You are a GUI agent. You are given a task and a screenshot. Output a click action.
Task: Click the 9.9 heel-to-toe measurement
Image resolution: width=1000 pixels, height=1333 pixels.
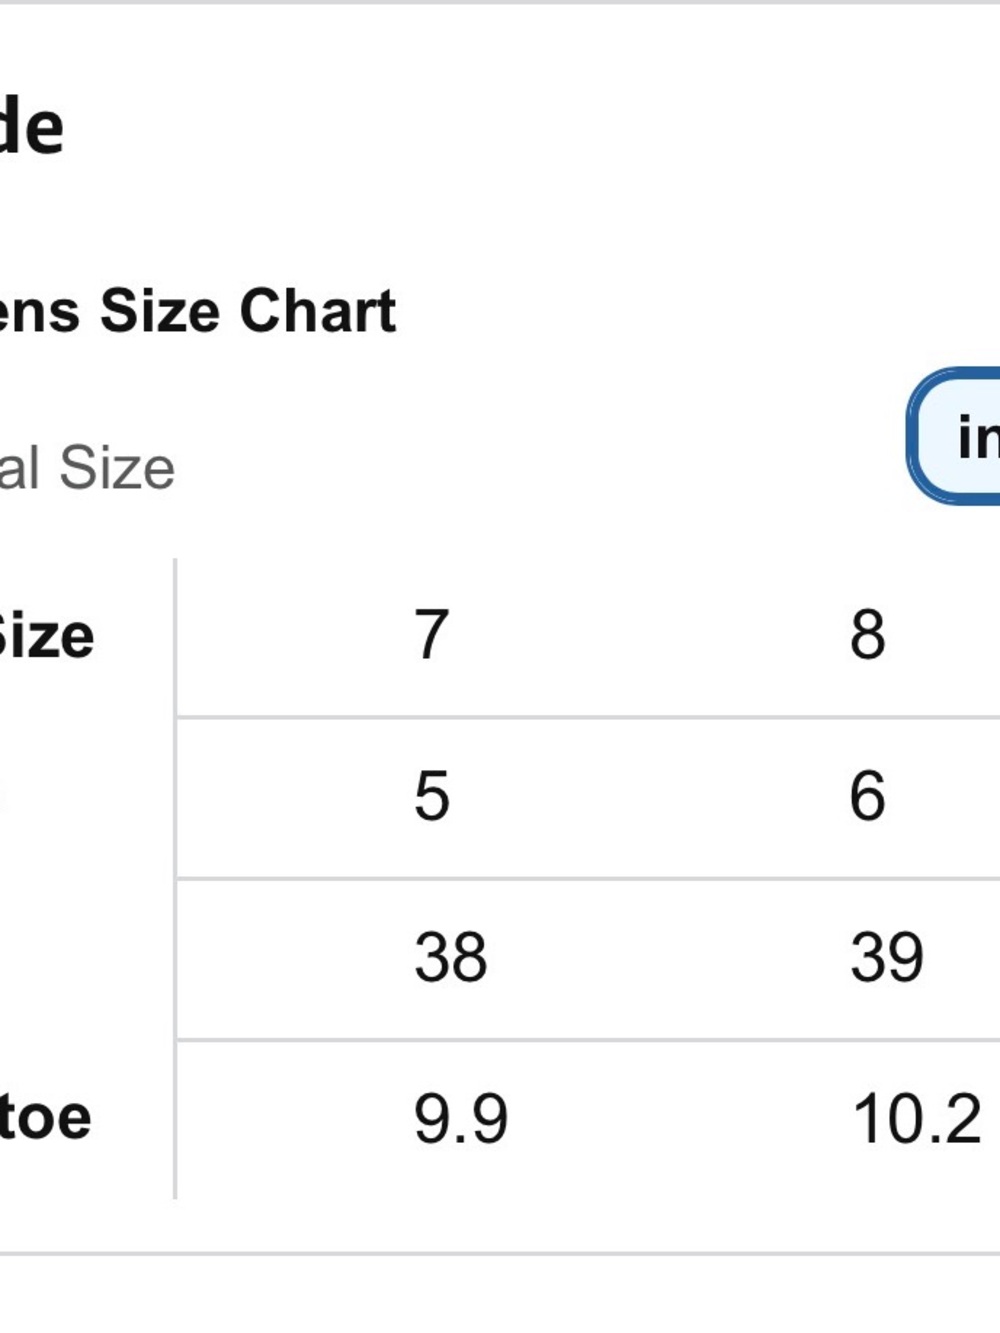pyautogui.click(x=460, y=1119)
